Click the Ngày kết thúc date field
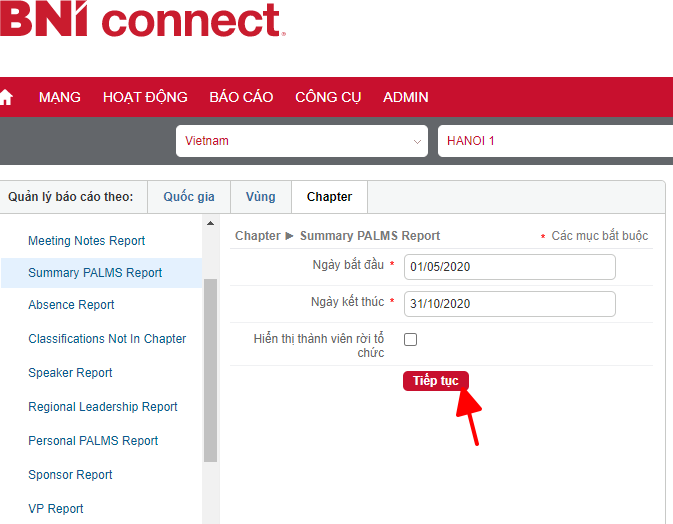Image resolution: width=673 pixels, height=524 pixels. click(x=509, y=303)
